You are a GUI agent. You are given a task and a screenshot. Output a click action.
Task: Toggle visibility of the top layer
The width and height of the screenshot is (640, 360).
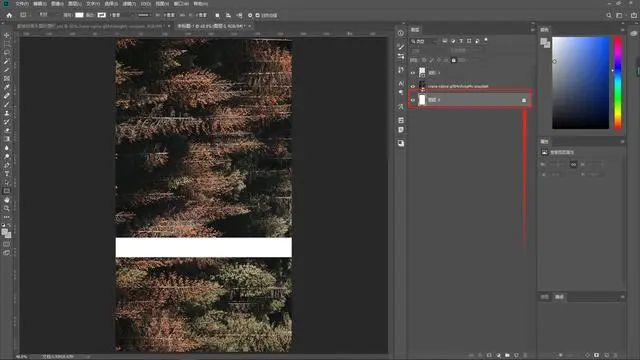(413, 73)
